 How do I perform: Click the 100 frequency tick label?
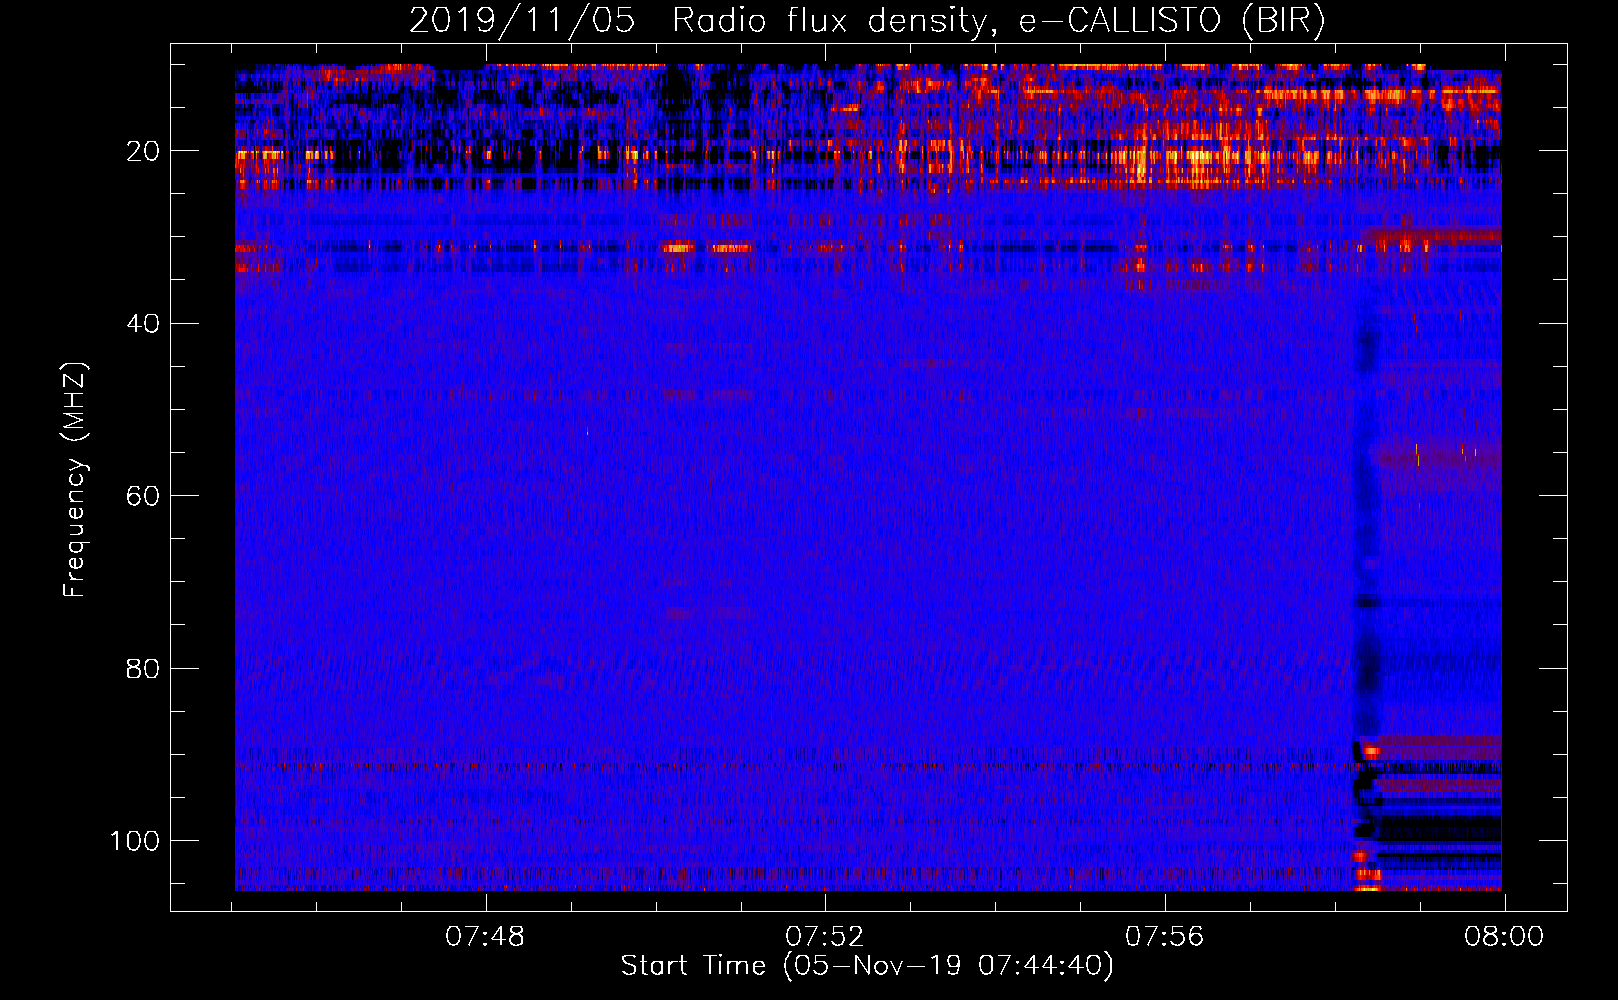(135, 841)
